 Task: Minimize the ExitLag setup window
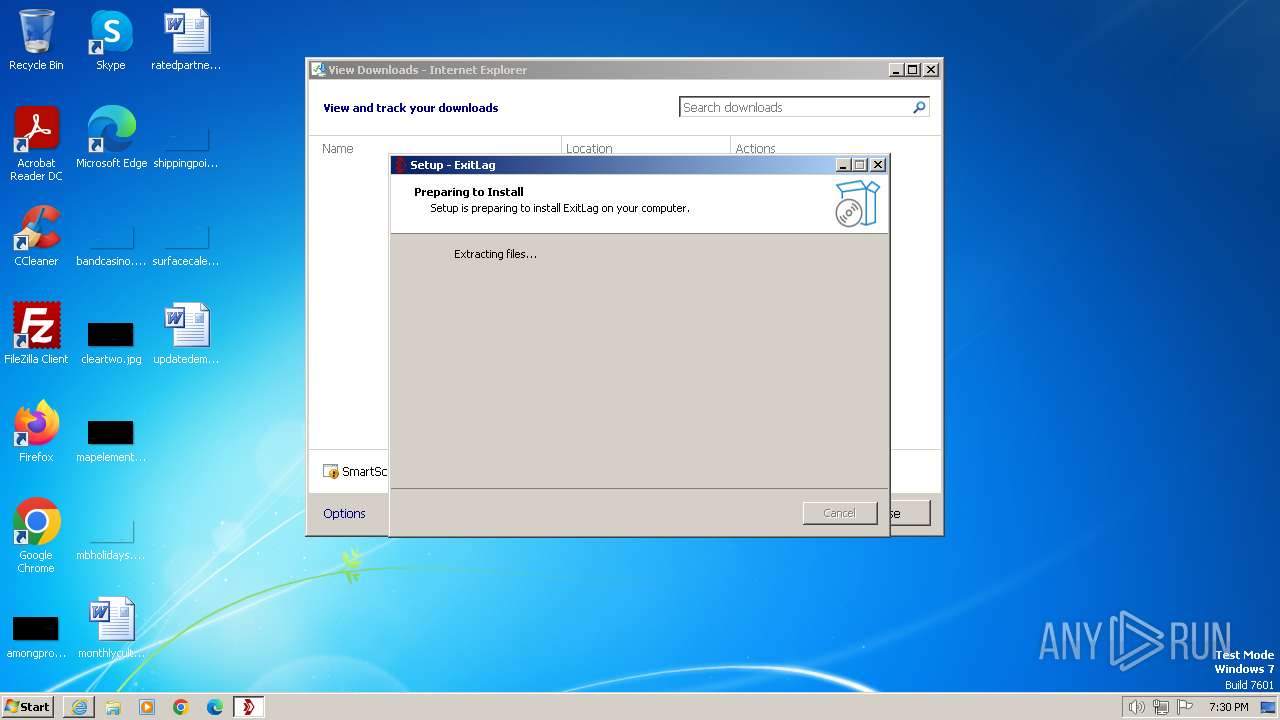pos(843,165)
